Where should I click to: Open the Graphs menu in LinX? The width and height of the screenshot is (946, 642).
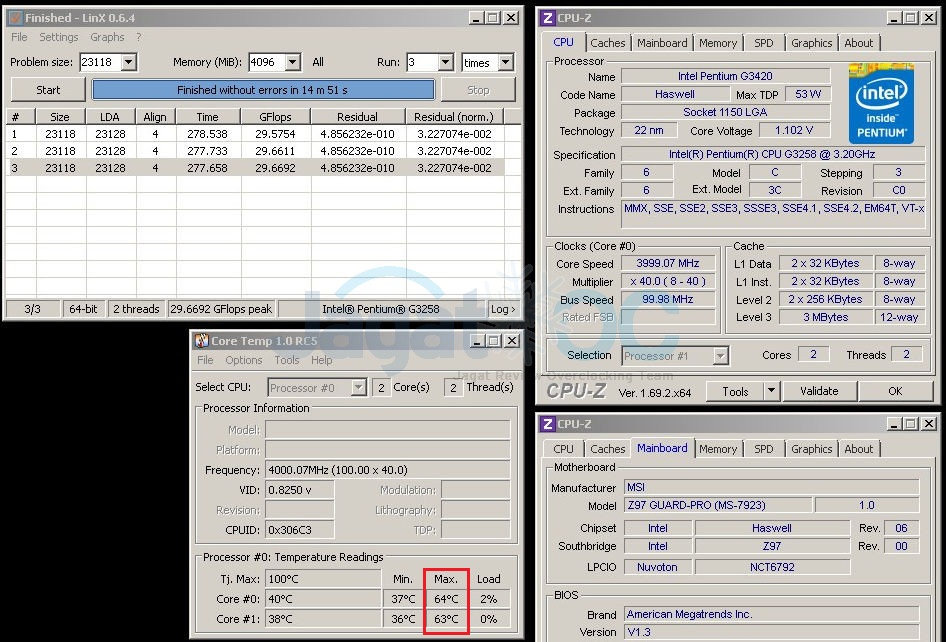(107, 37)
